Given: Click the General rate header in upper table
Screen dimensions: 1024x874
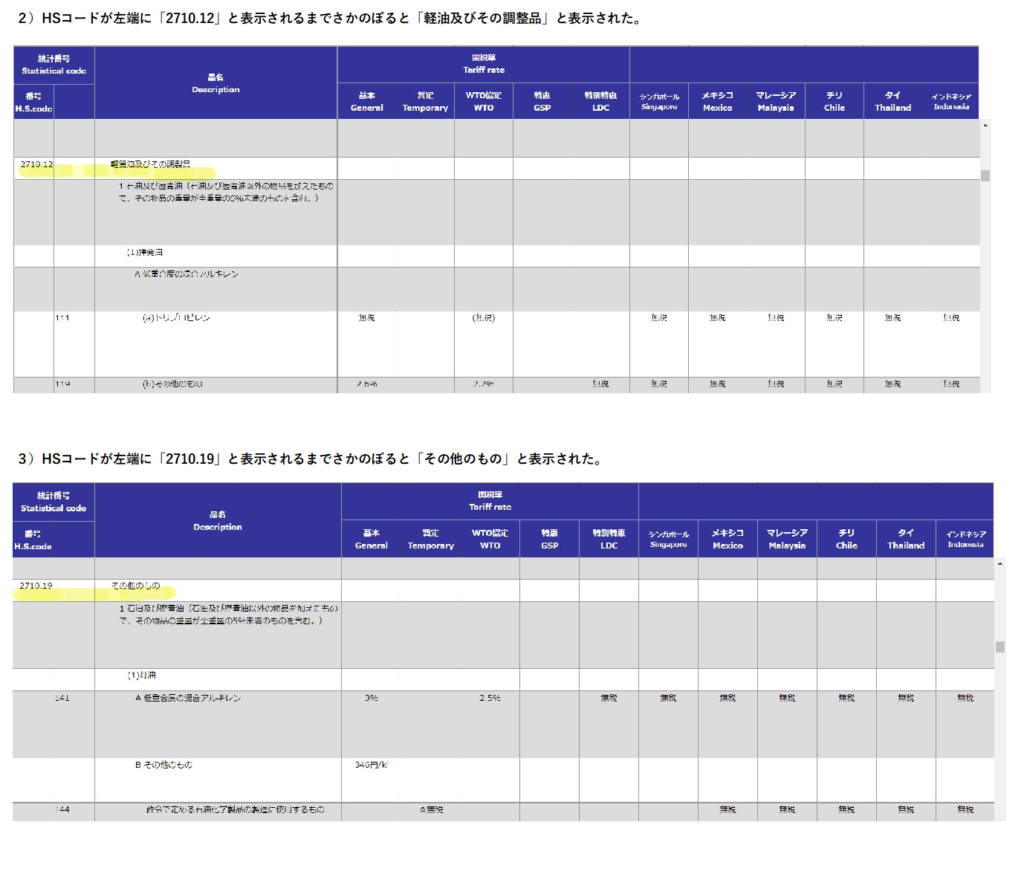Looking at the screenshot, I should click(367, 102).
